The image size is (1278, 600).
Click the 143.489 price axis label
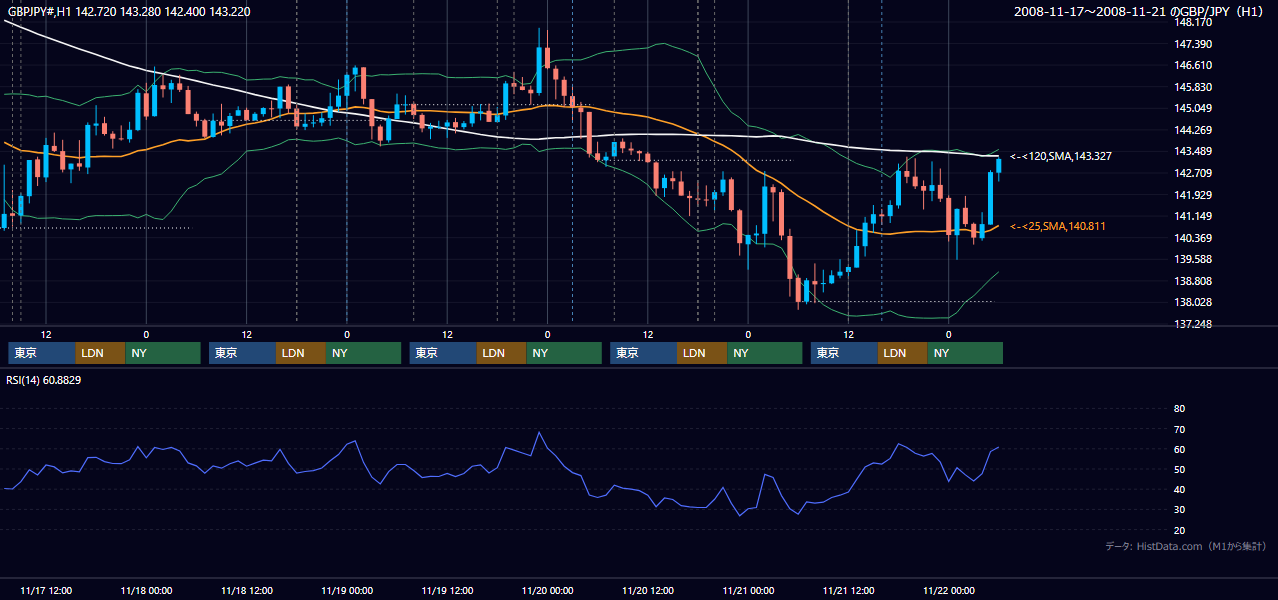pyautogui.click(x=1193, y=151)
